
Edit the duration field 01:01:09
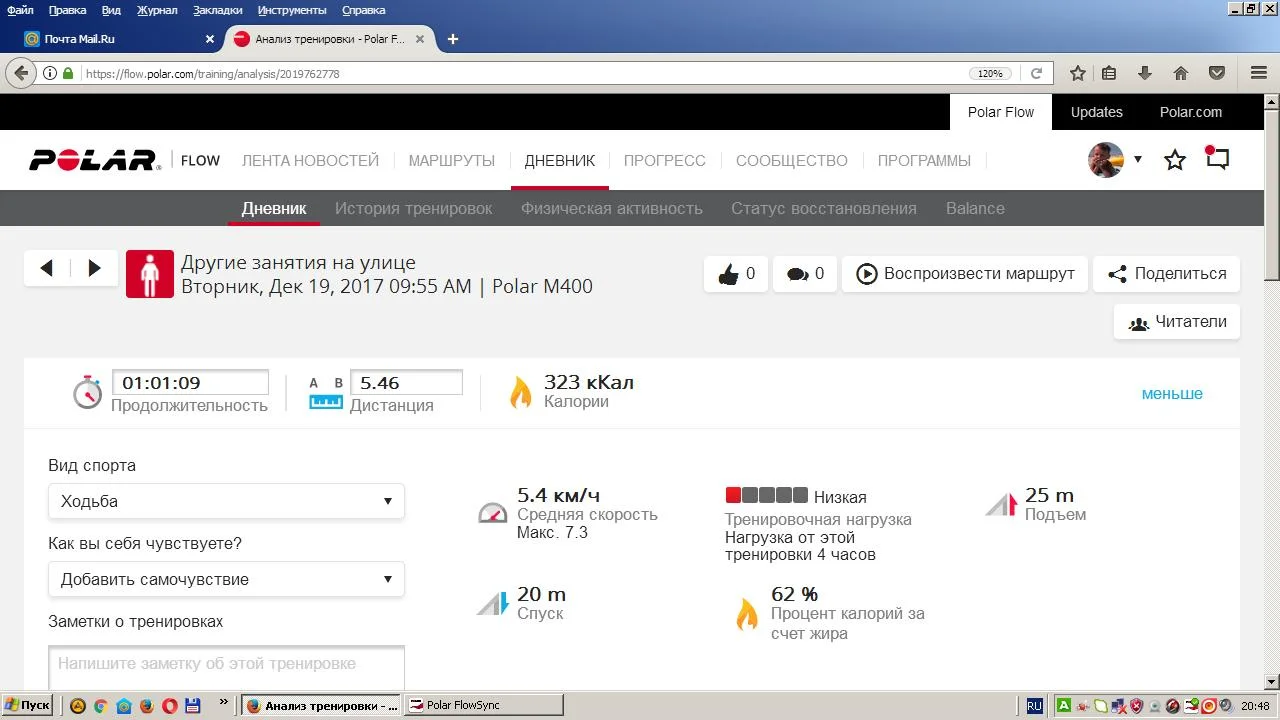pyautogui.click(x=190, y=382)
